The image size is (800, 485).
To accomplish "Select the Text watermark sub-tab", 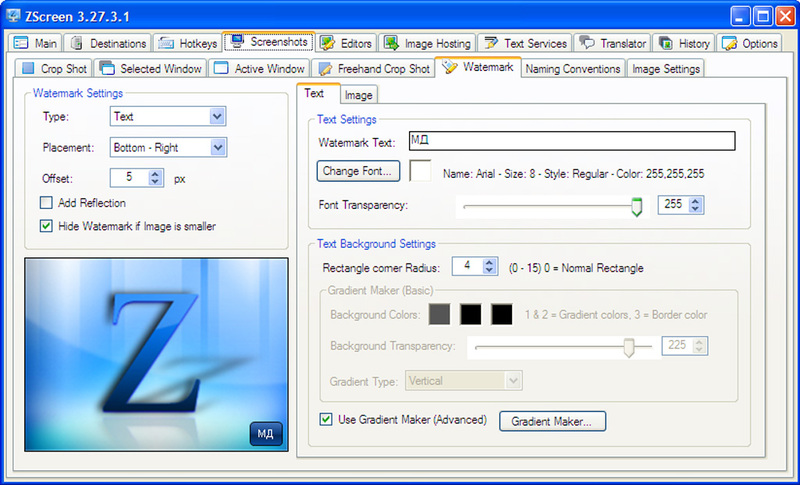I will pos(318,93).
